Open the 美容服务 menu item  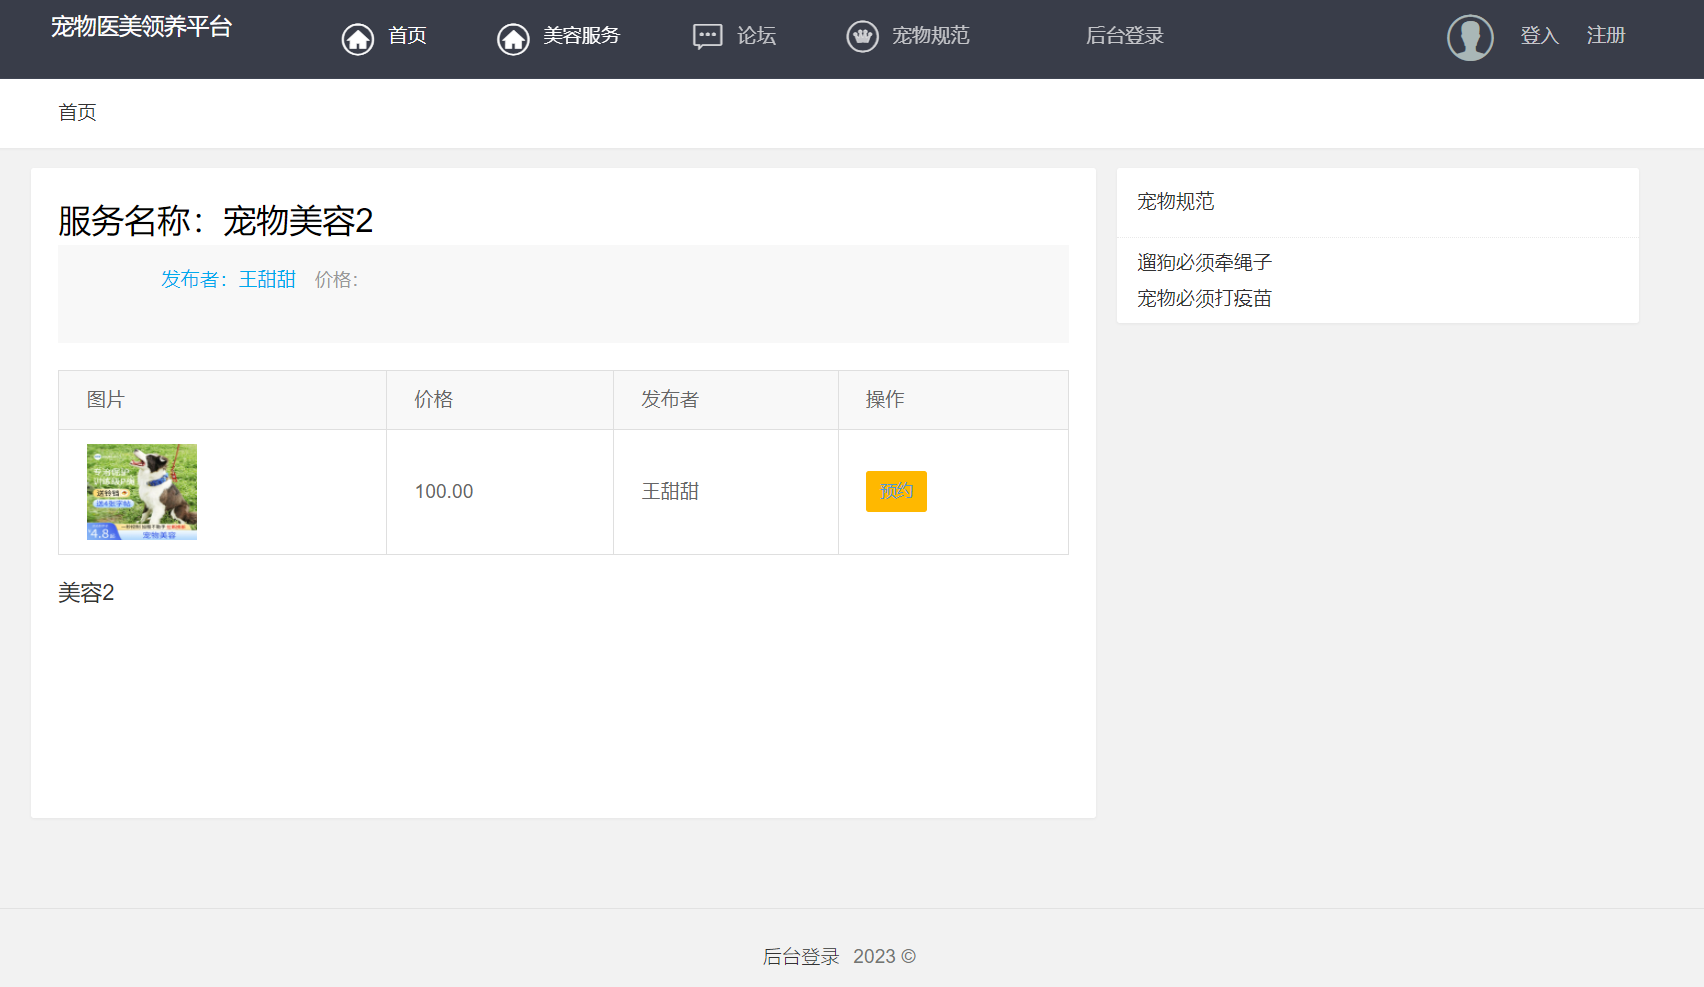click(581, 36)
